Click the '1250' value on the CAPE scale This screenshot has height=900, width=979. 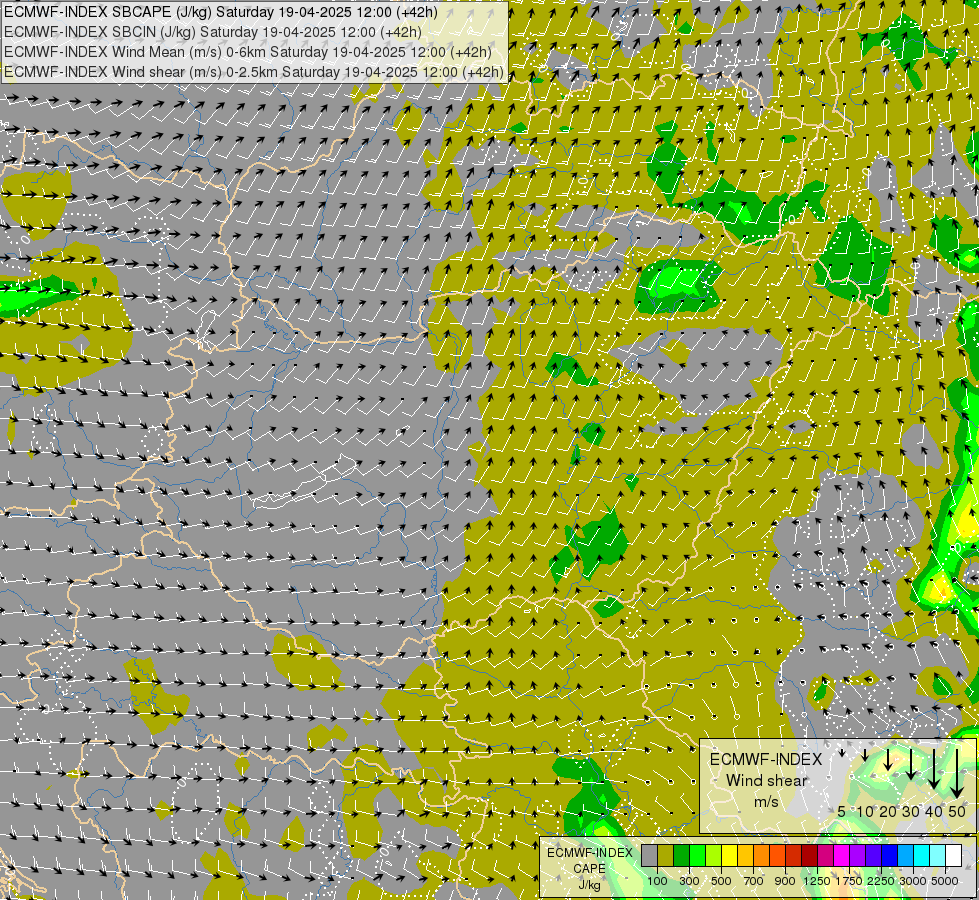pyautogui.click(x=817, y=881)
